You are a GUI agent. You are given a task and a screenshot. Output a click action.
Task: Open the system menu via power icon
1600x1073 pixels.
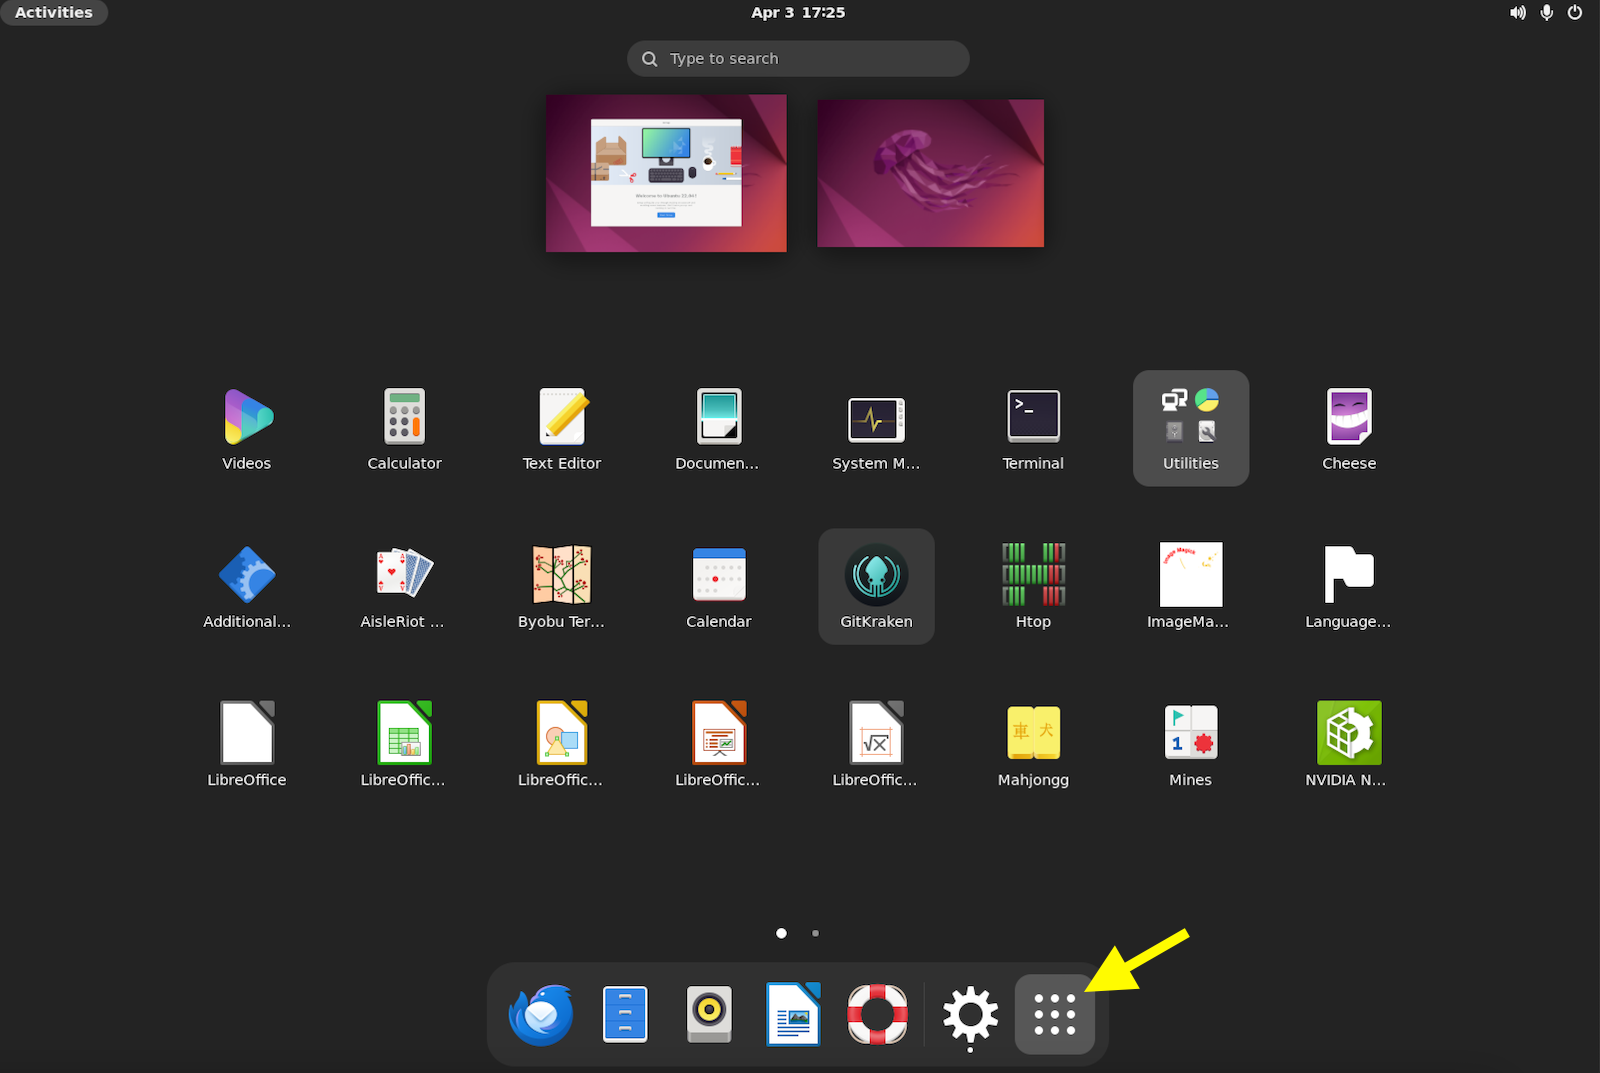click(x=1574, y=12)
